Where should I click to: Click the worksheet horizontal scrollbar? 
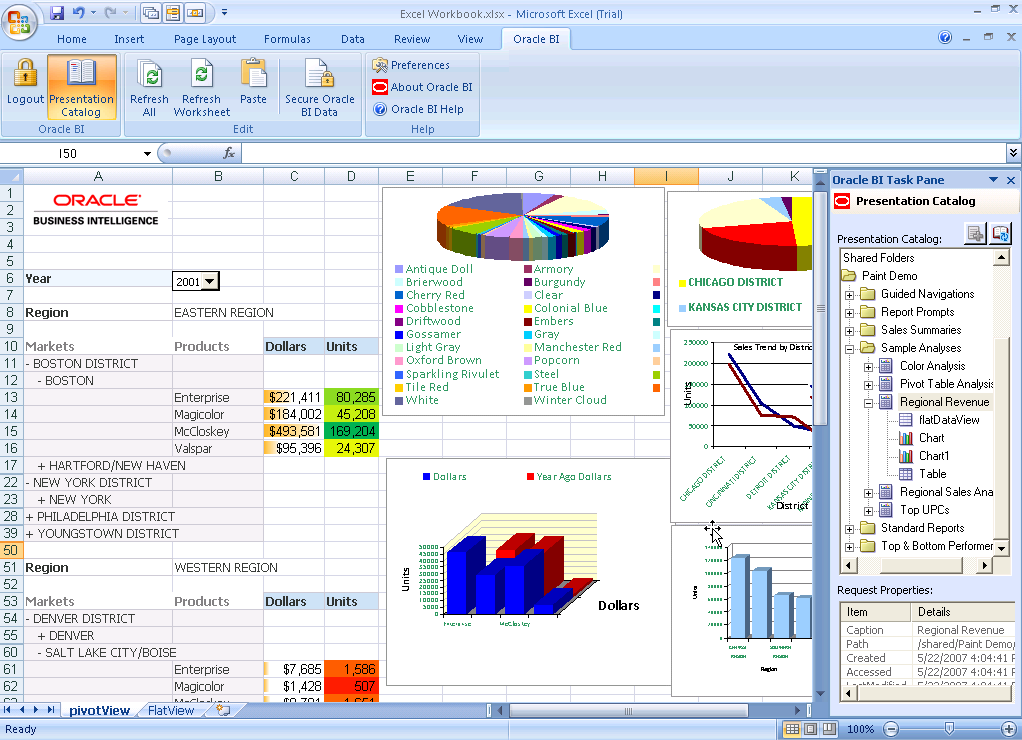(x=628, y=710)
